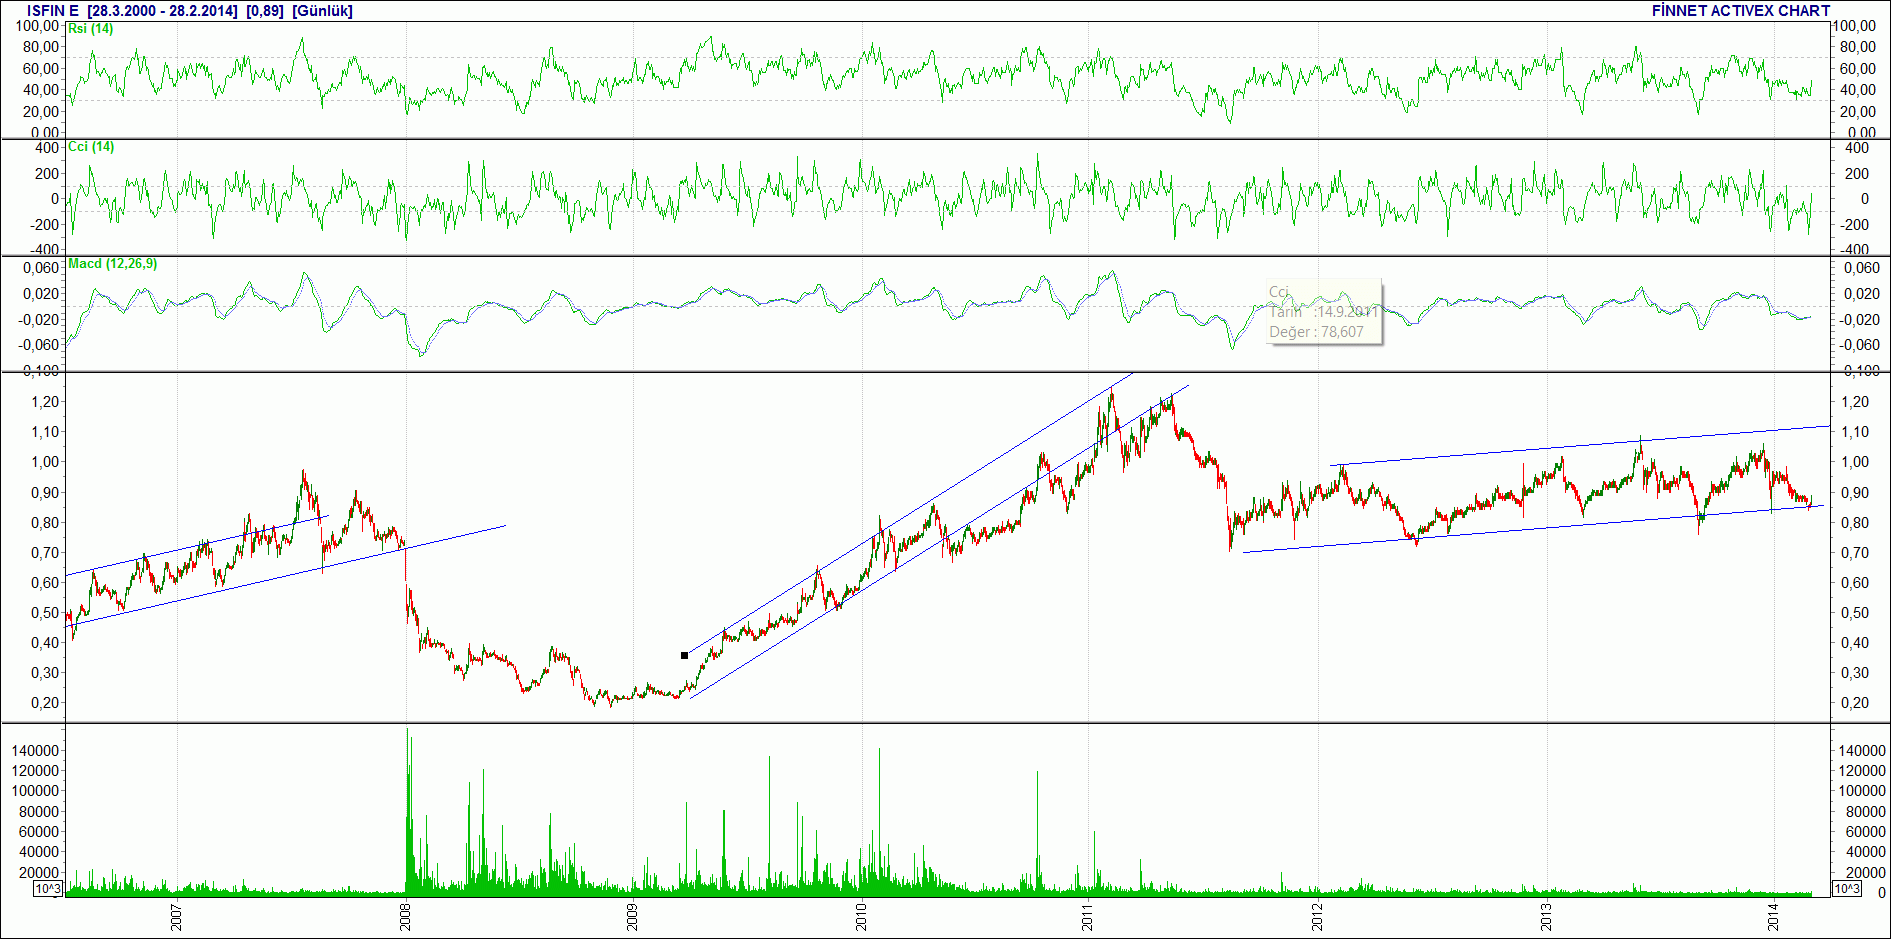
Task: Select the black square trendline handle
Action: pyautogui.click(x=684, y=656)
